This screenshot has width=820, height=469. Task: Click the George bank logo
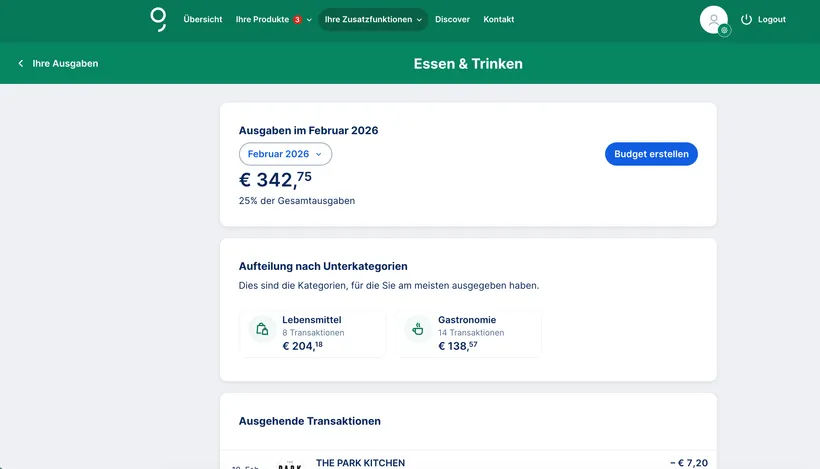[x=158, y=19]
